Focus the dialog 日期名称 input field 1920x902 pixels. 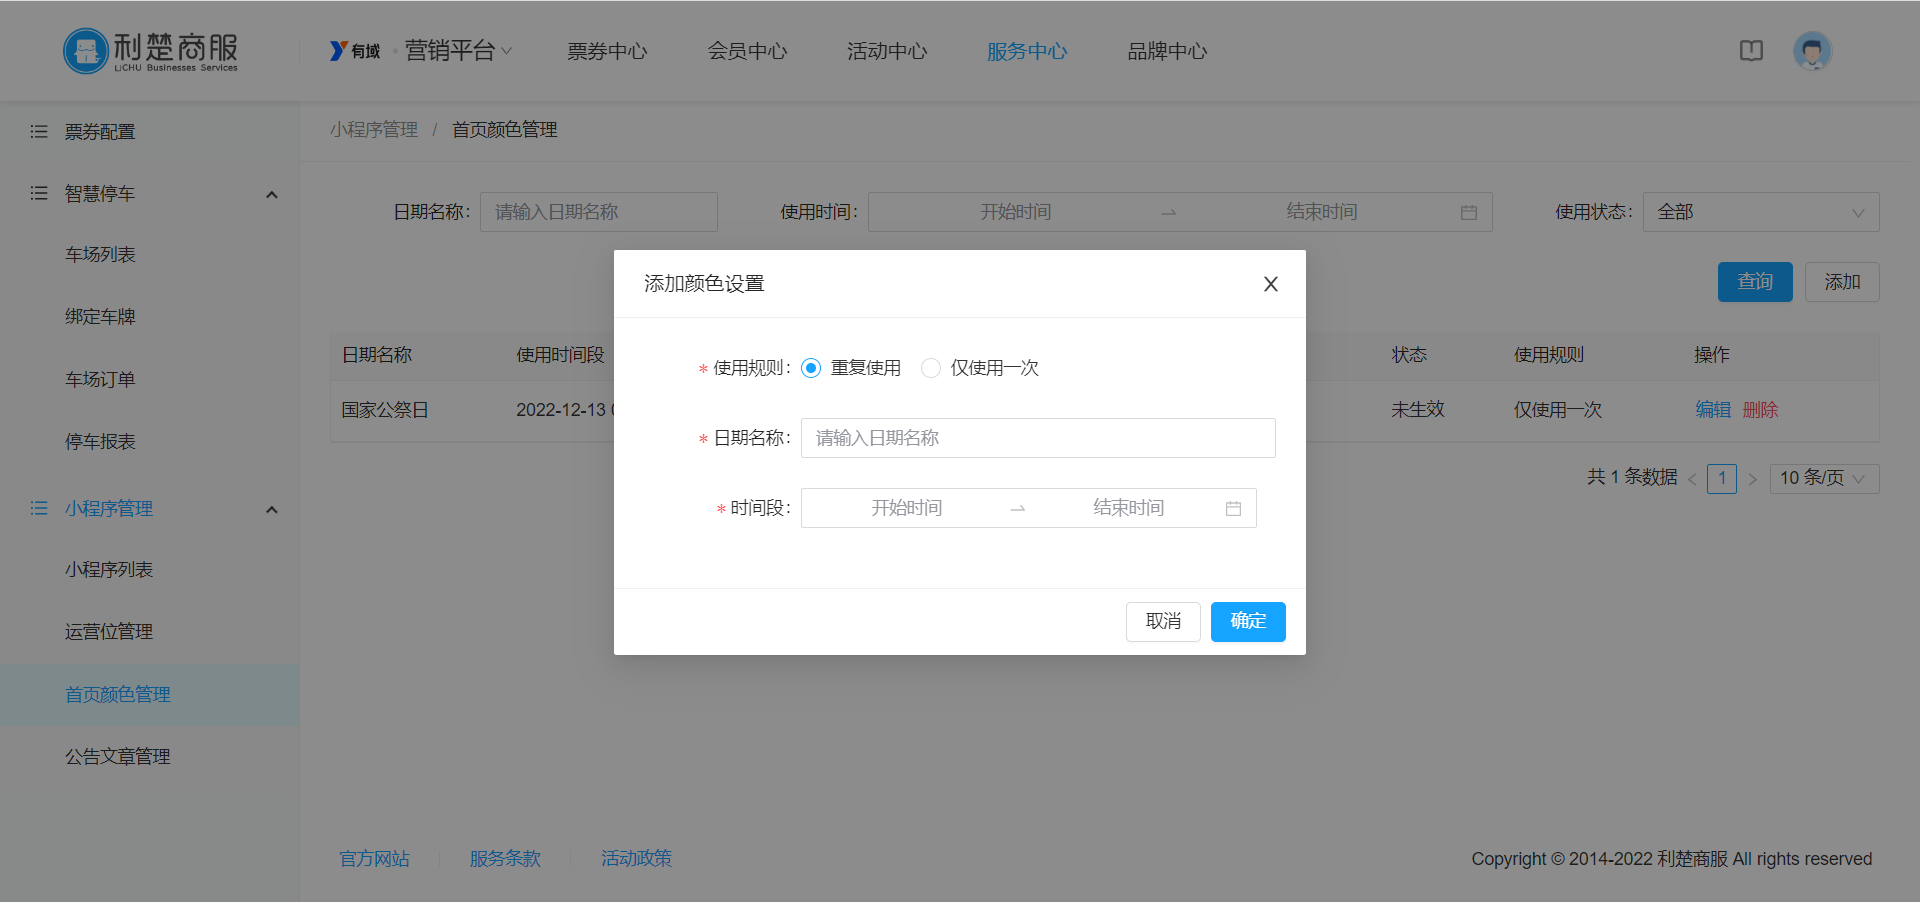click(1038, 438)
